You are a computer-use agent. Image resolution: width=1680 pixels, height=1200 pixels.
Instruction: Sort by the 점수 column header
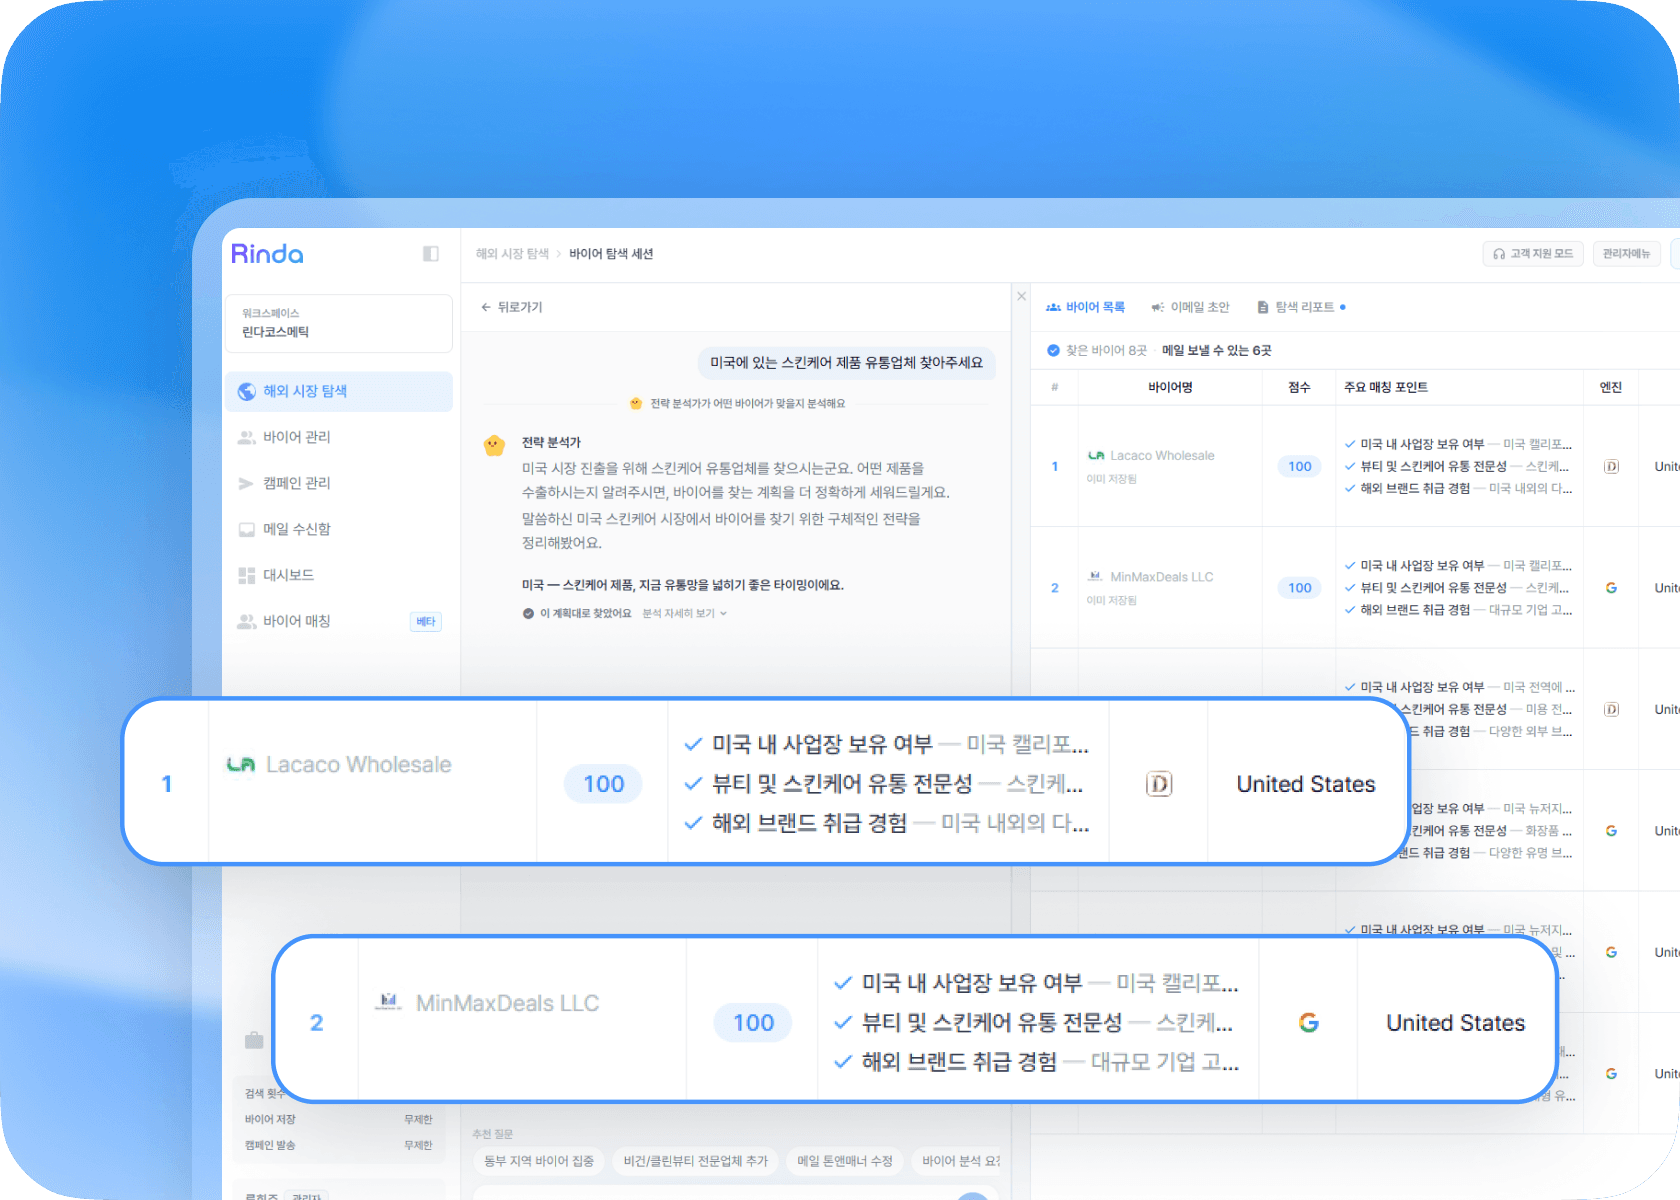(x=1299, y=387)
